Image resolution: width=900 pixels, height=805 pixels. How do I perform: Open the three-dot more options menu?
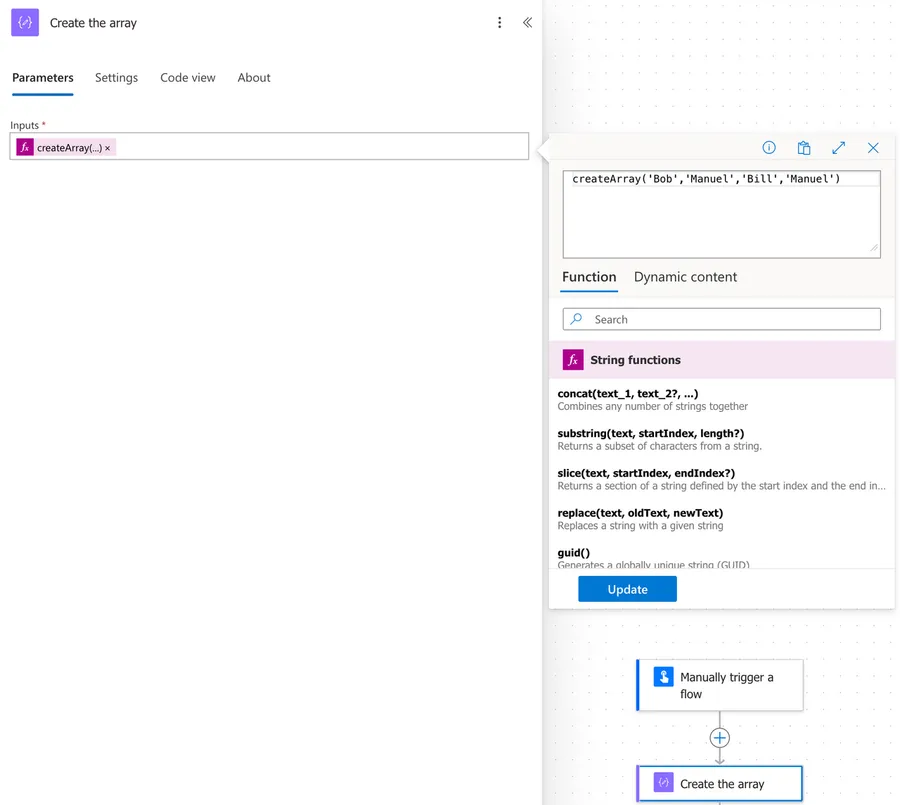click(500, 23)
